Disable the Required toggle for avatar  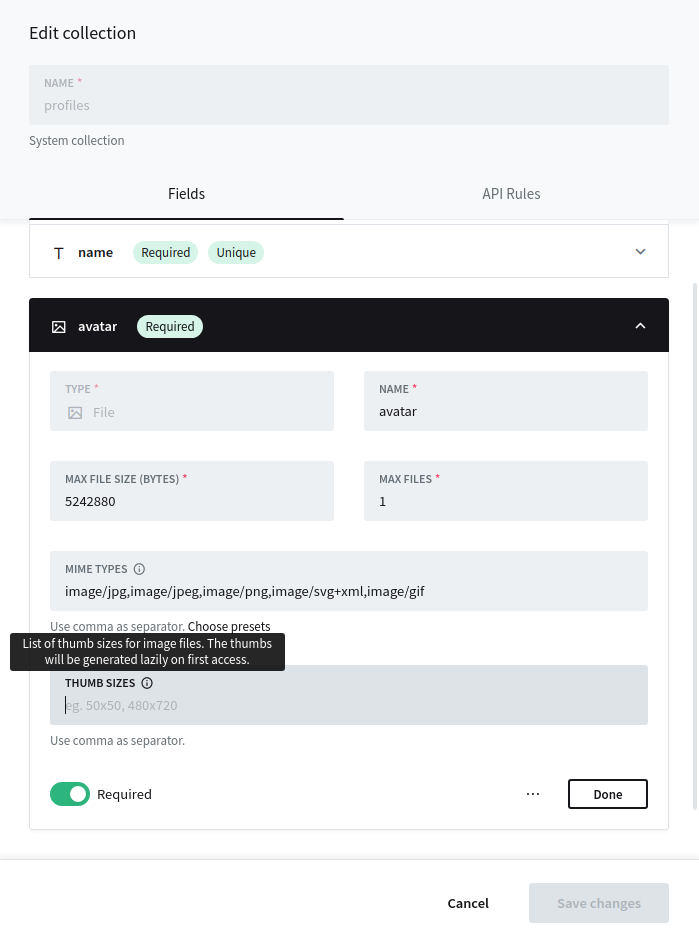[70, 793]
